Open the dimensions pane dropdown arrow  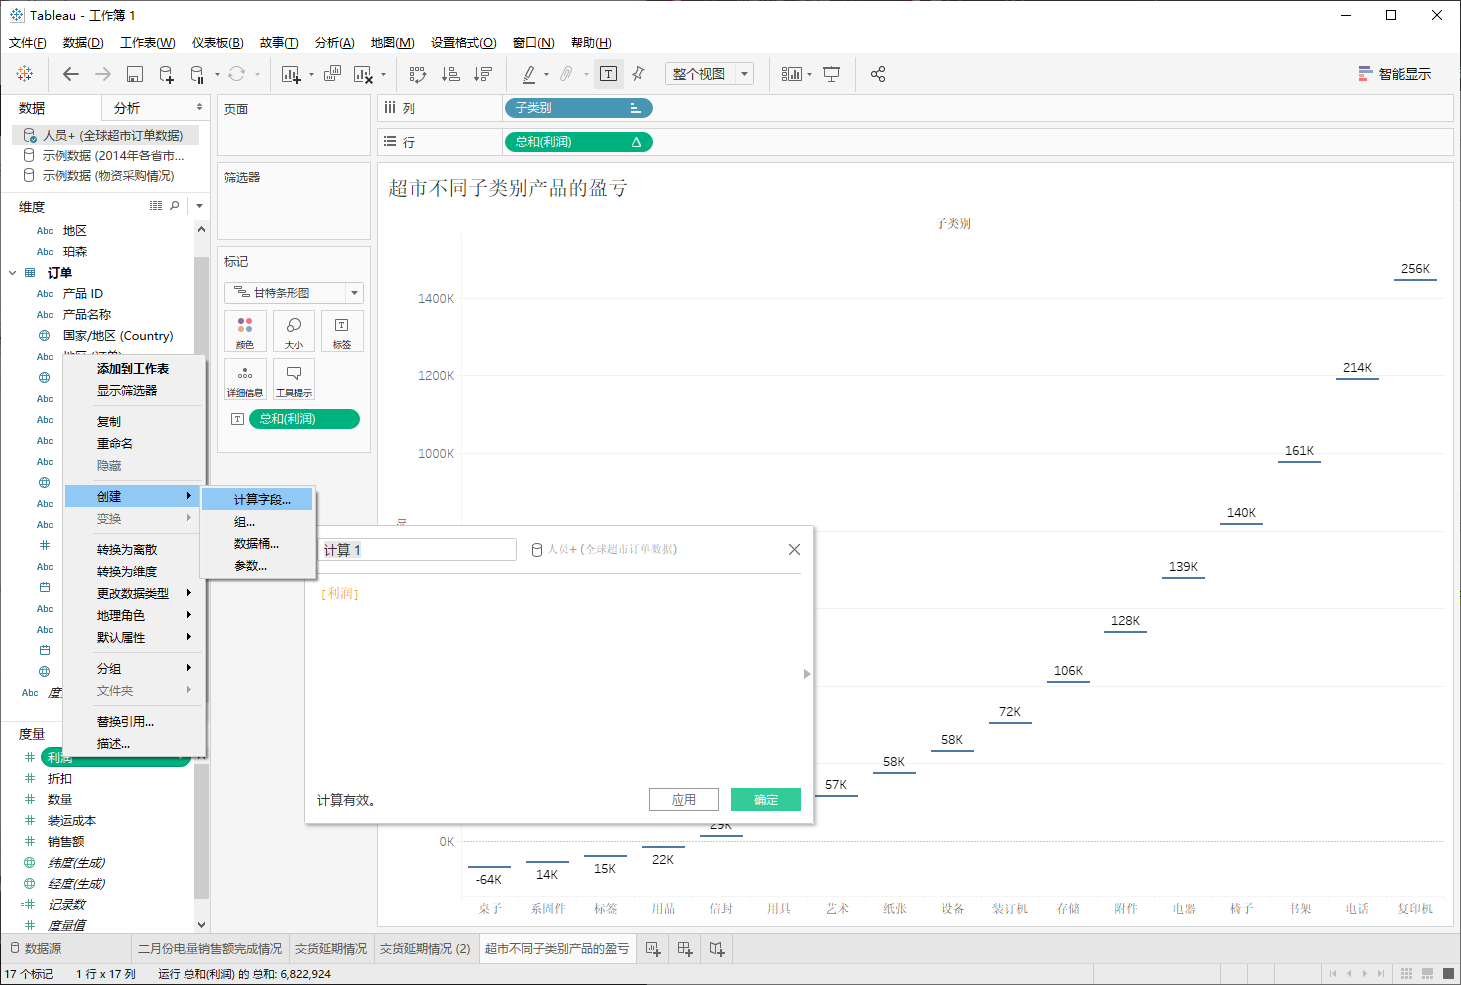pyautogui.click(x=200, y=206)
